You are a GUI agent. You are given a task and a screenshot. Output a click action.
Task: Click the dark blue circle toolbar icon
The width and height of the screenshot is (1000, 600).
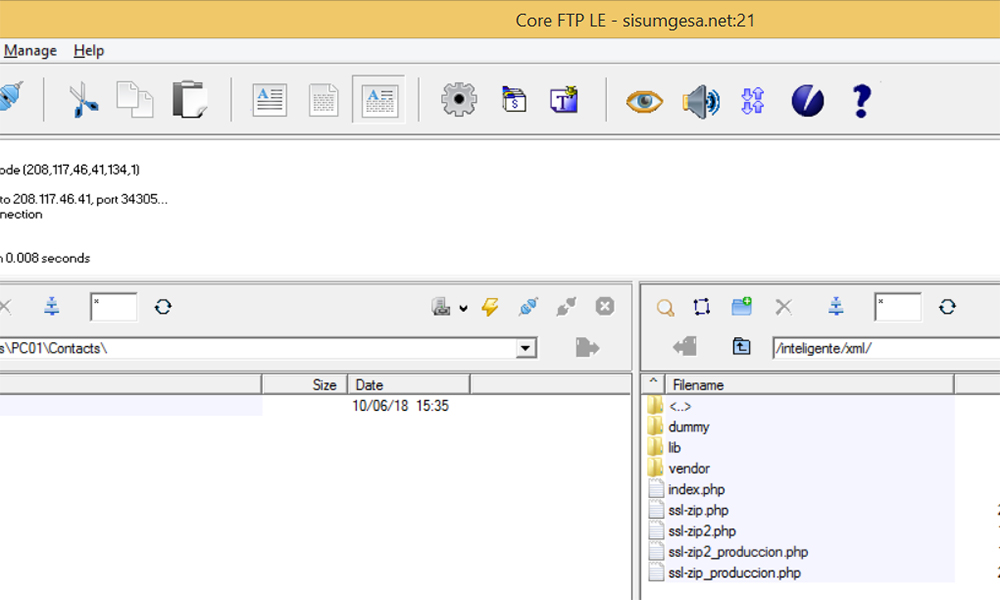point(807,101)
